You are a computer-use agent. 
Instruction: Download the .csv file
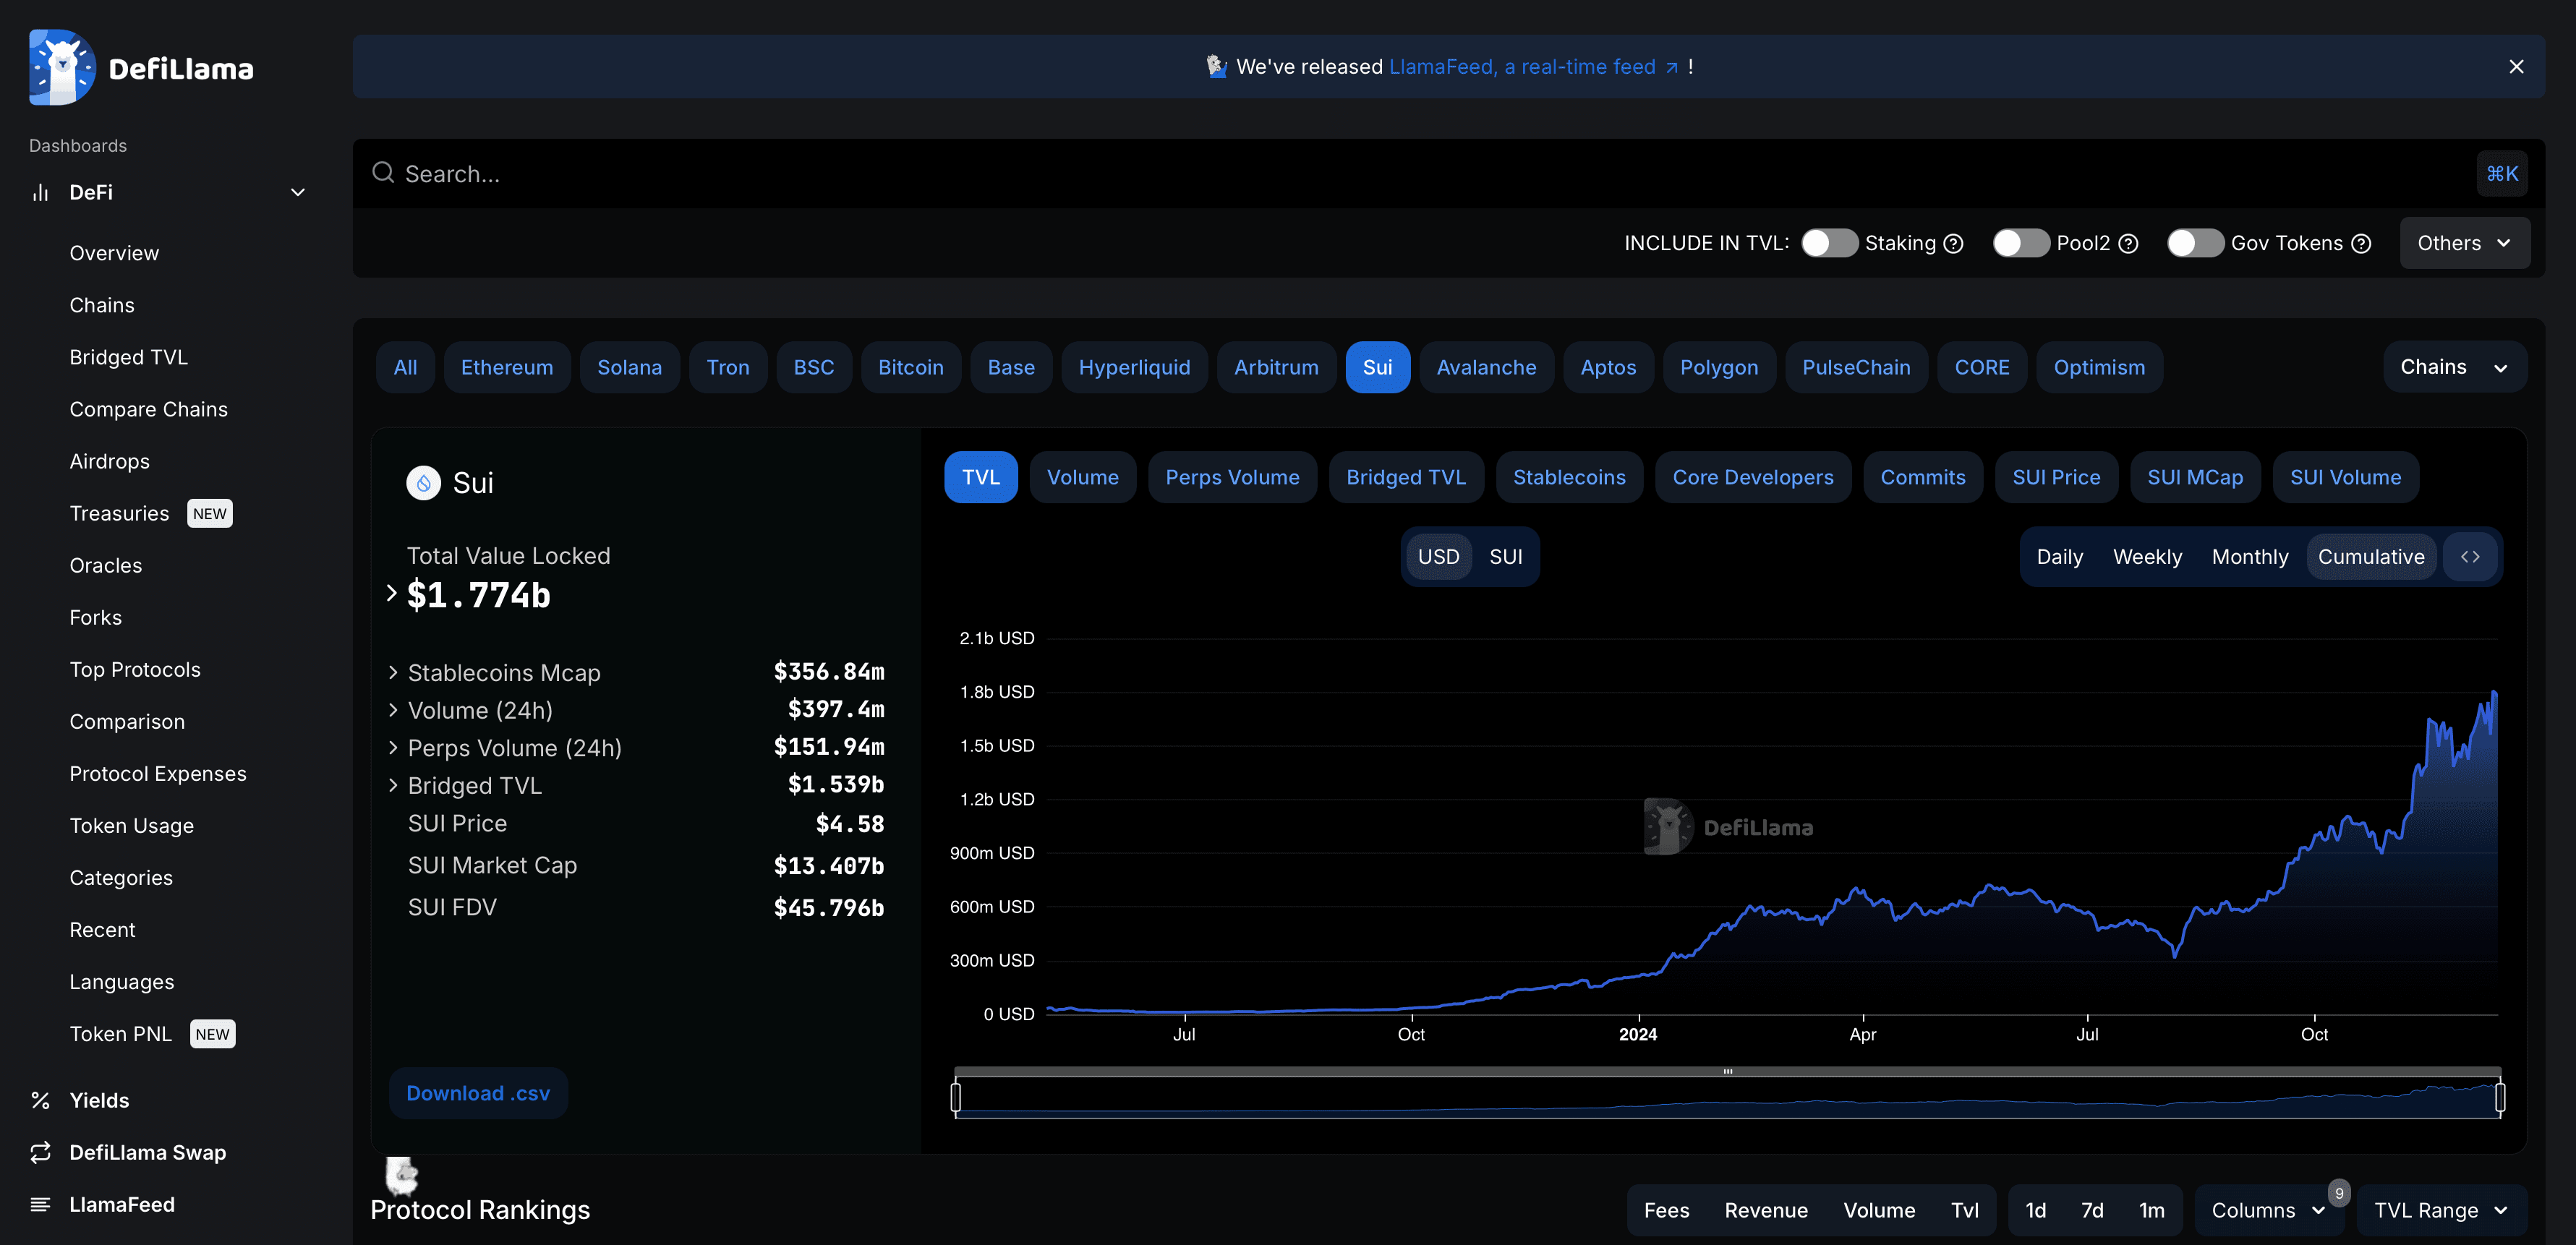pos(478,1093)
